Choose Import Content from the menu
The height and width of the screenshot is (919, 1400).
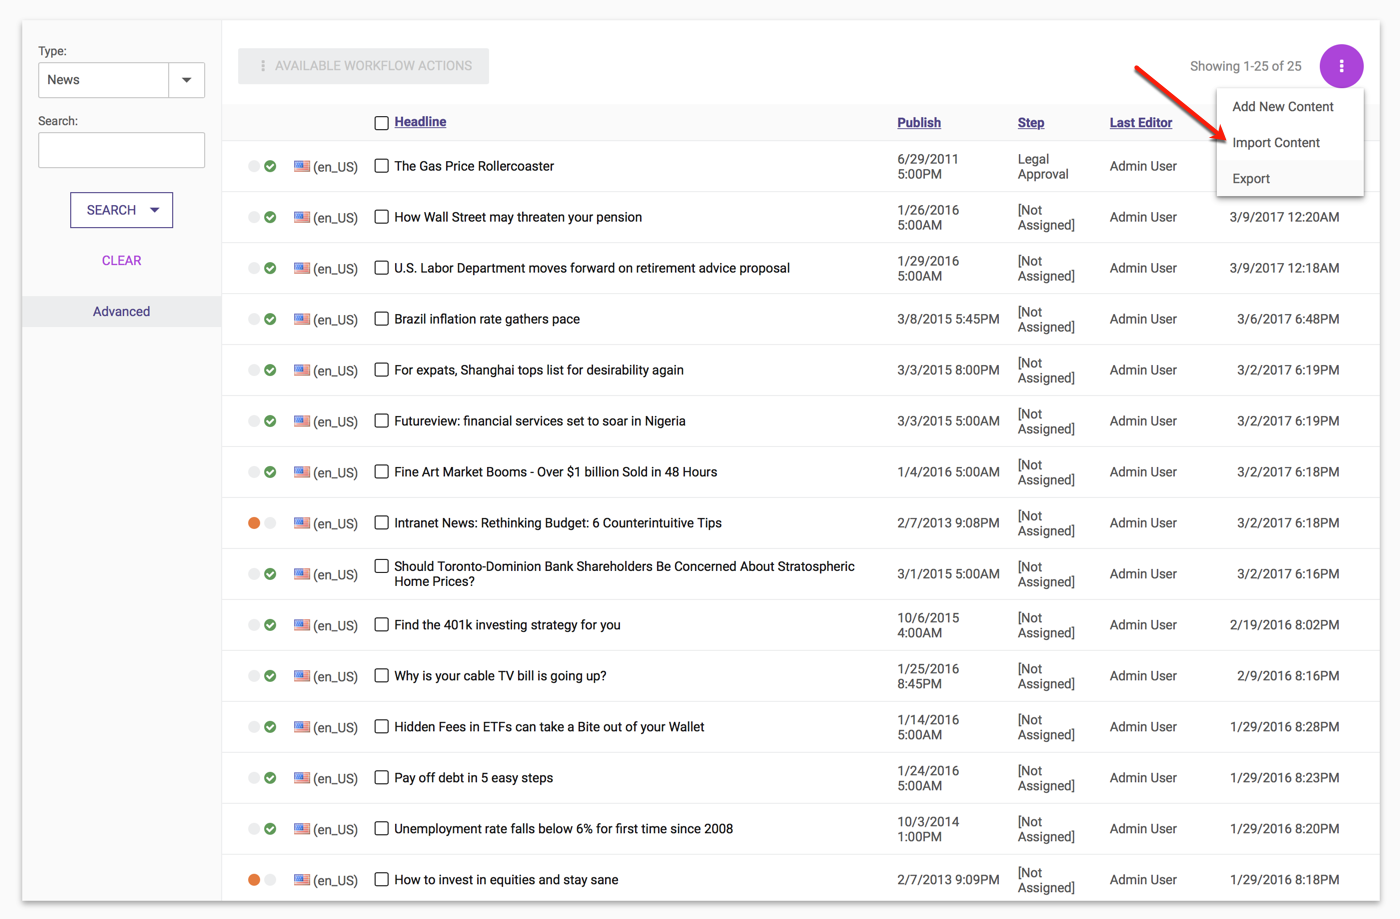coord(1275,143)
